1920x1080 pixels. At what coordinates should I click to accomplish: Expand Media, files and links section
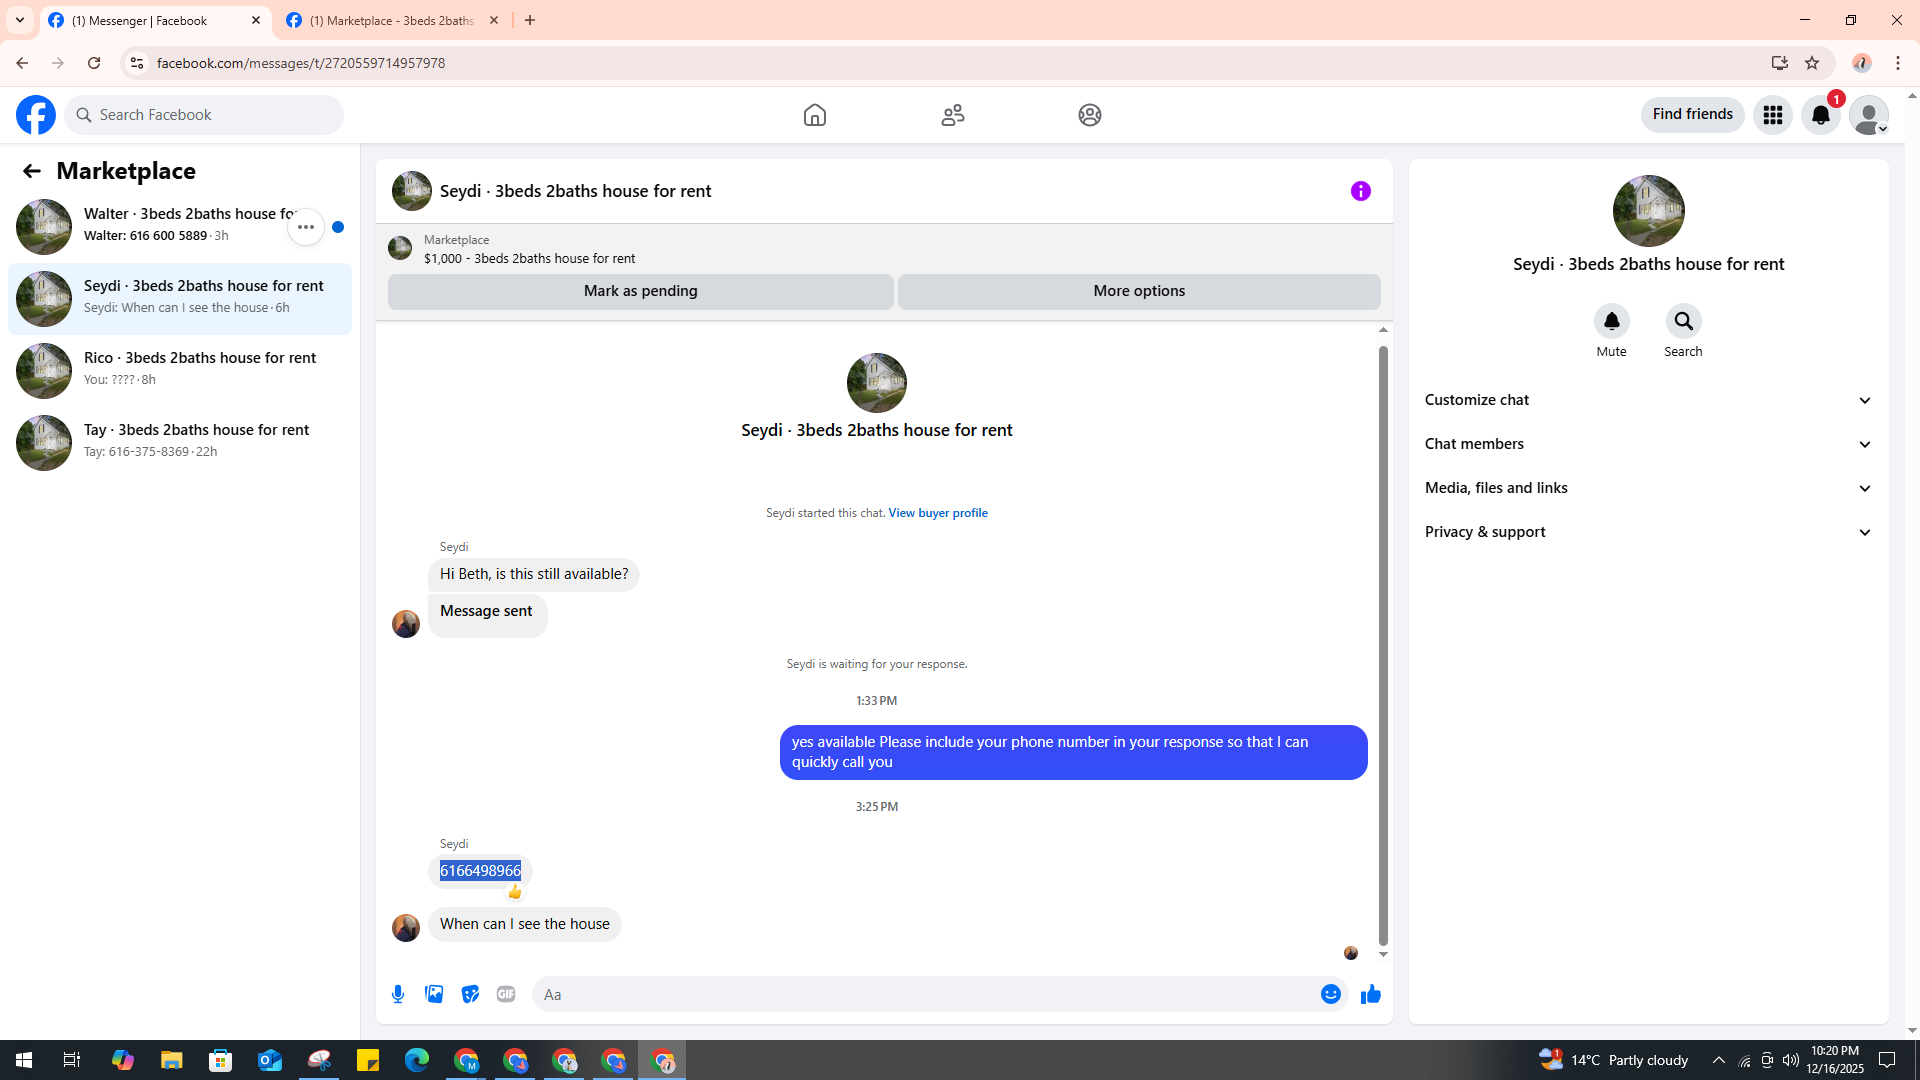pos(1648,488)
